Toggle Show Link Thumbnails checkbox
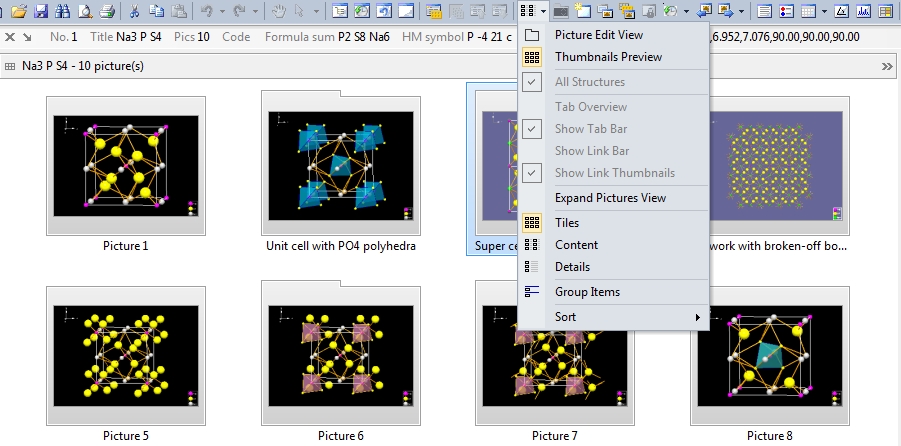The image size is (901, 446). 614,173
